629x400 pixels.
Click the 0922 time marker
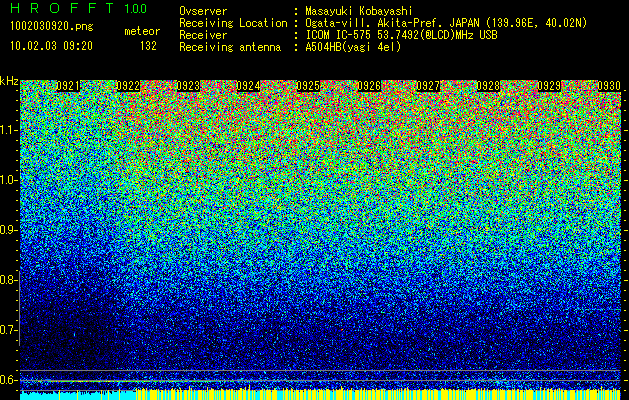[x=128, y=86]
